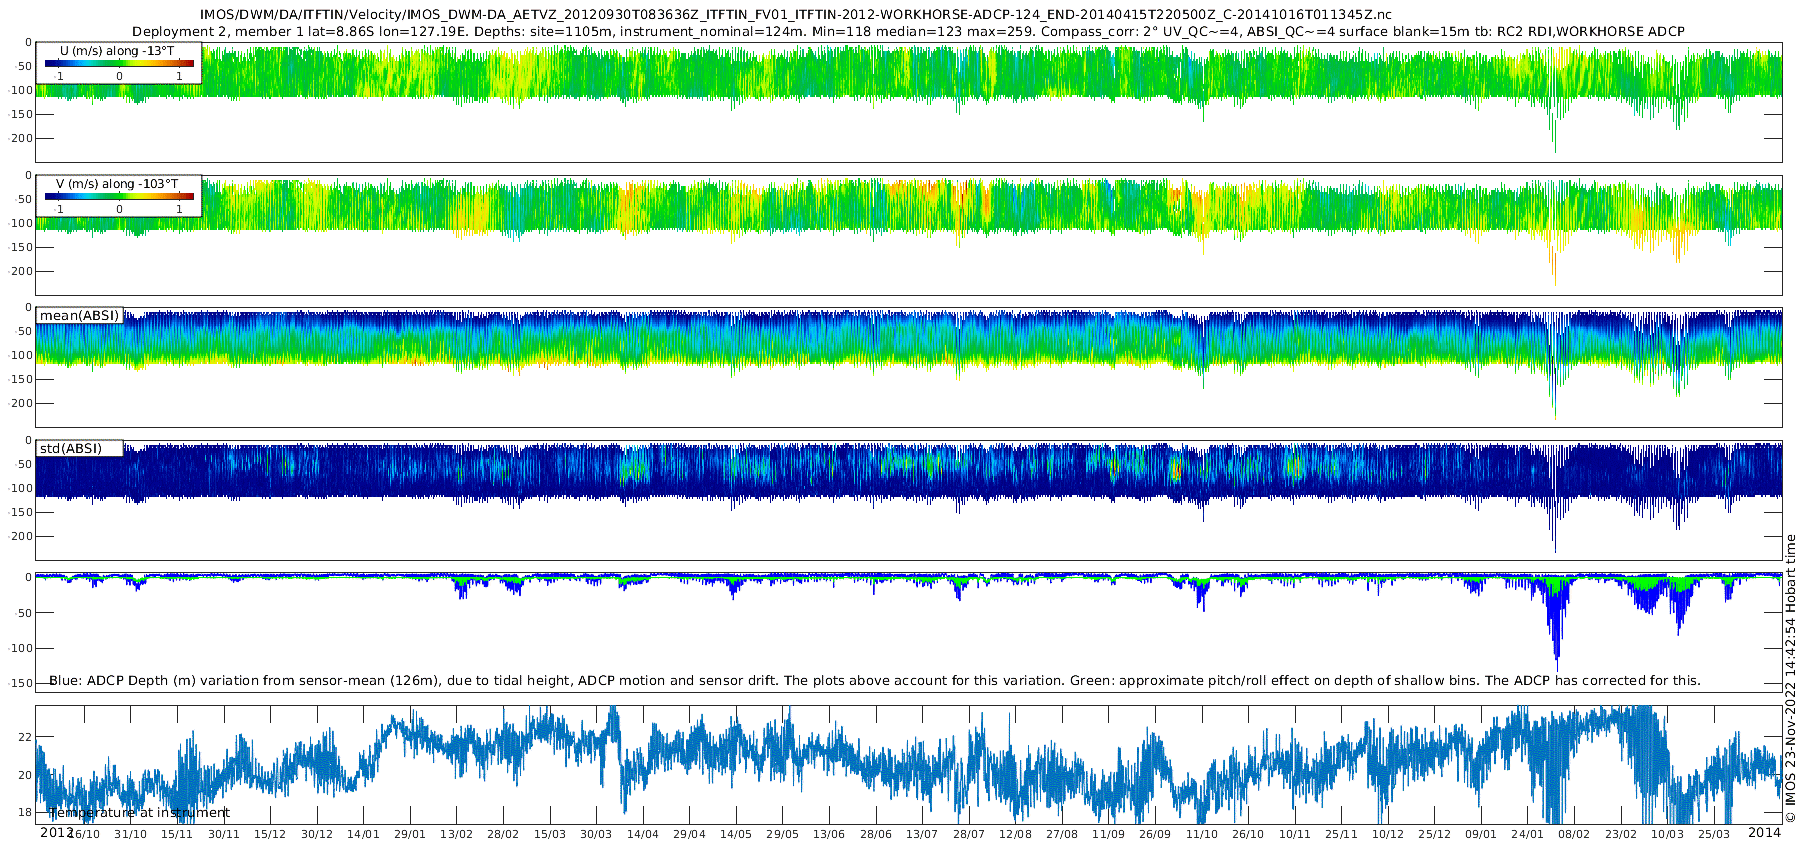
Task: Click the 30/11 date tick label
Action: pos(223,835)
